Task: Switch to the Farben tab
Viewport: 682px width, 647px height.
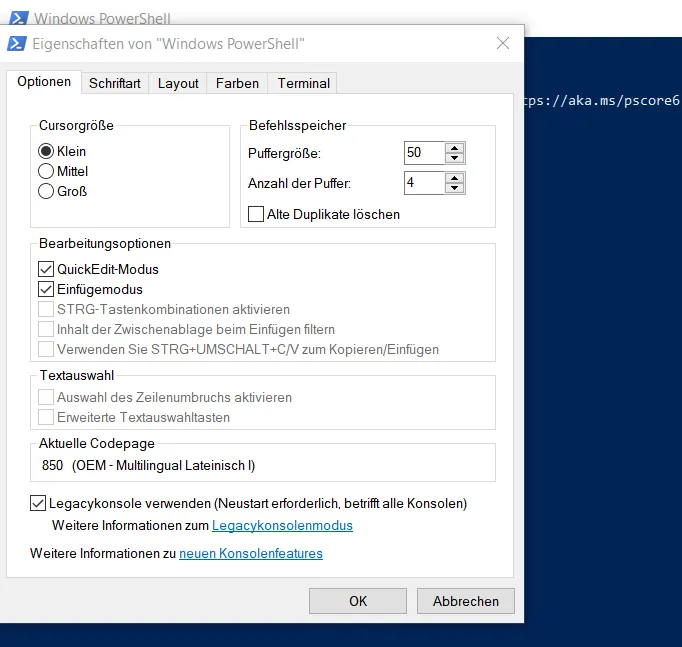Action: coord(237,83)
